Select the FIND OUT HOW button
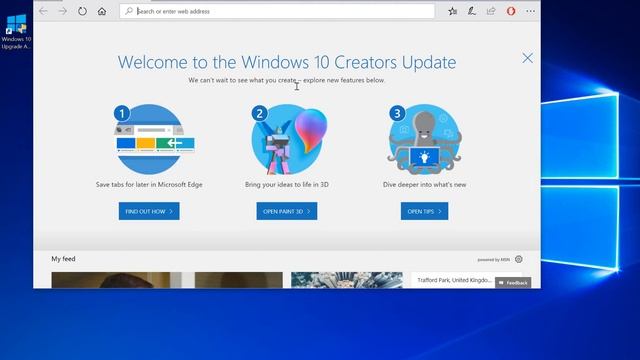The image size is (640, 360). click(149, 211)
